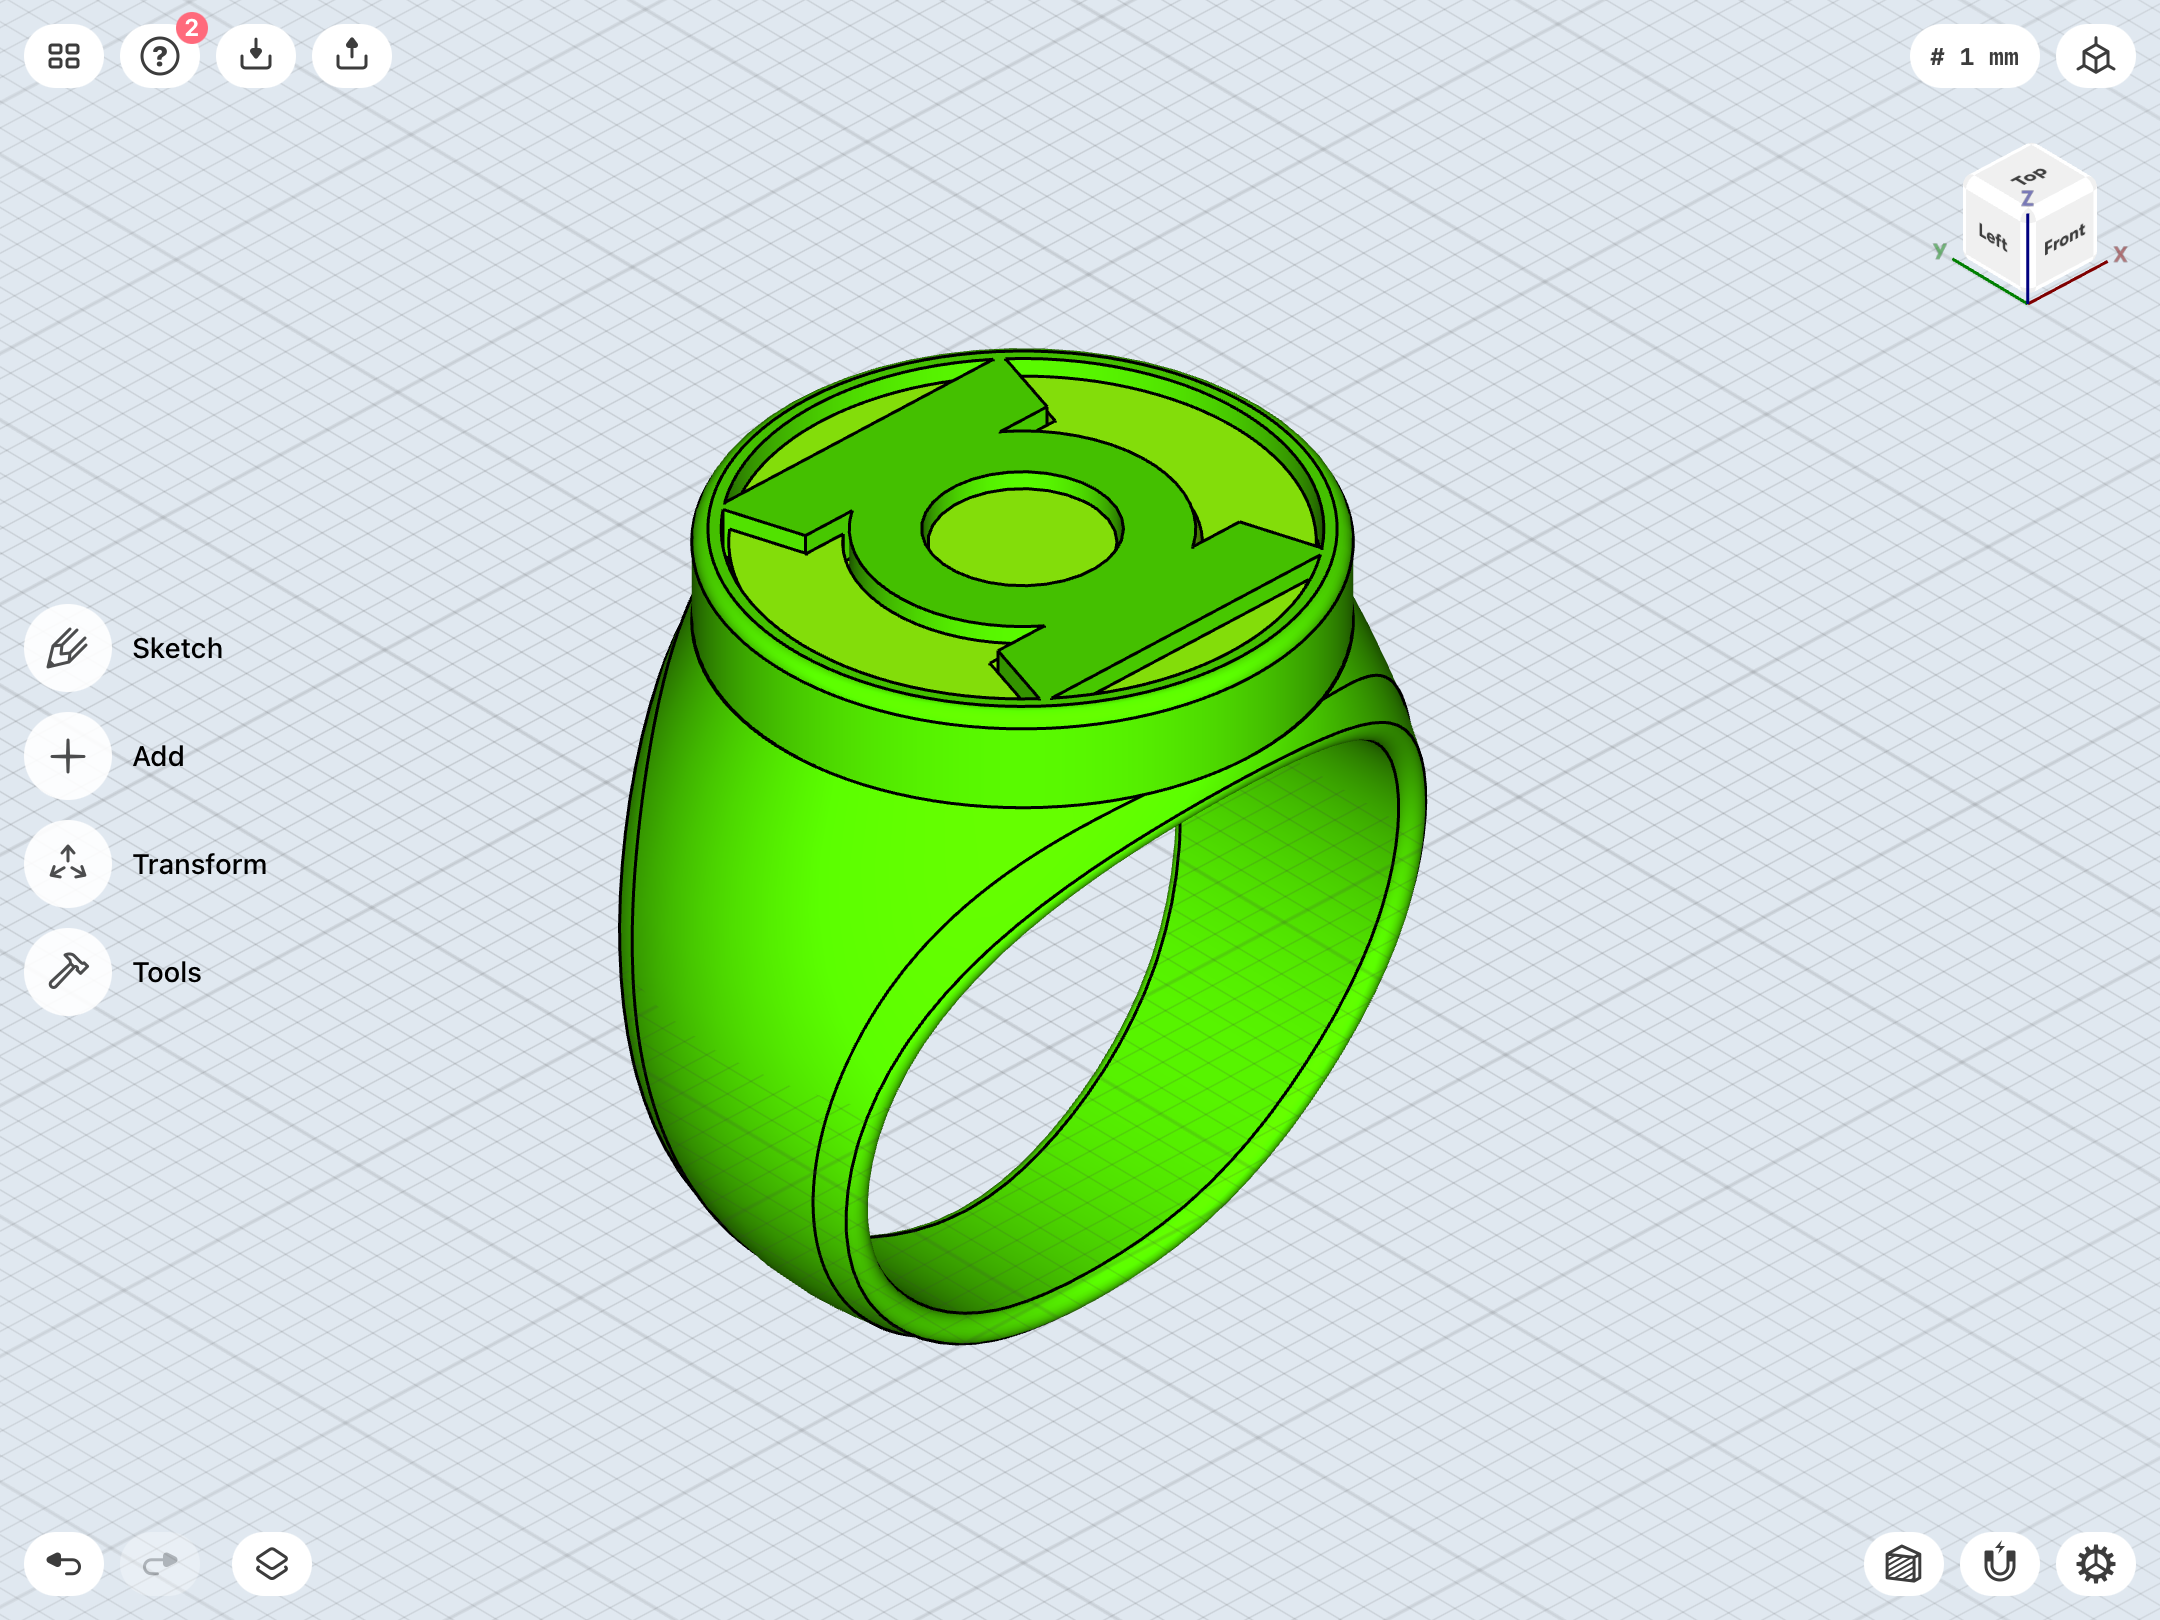Select the Left face of view cube
Screen dimensions: 2160x1620
click(x=1994, y=238)
